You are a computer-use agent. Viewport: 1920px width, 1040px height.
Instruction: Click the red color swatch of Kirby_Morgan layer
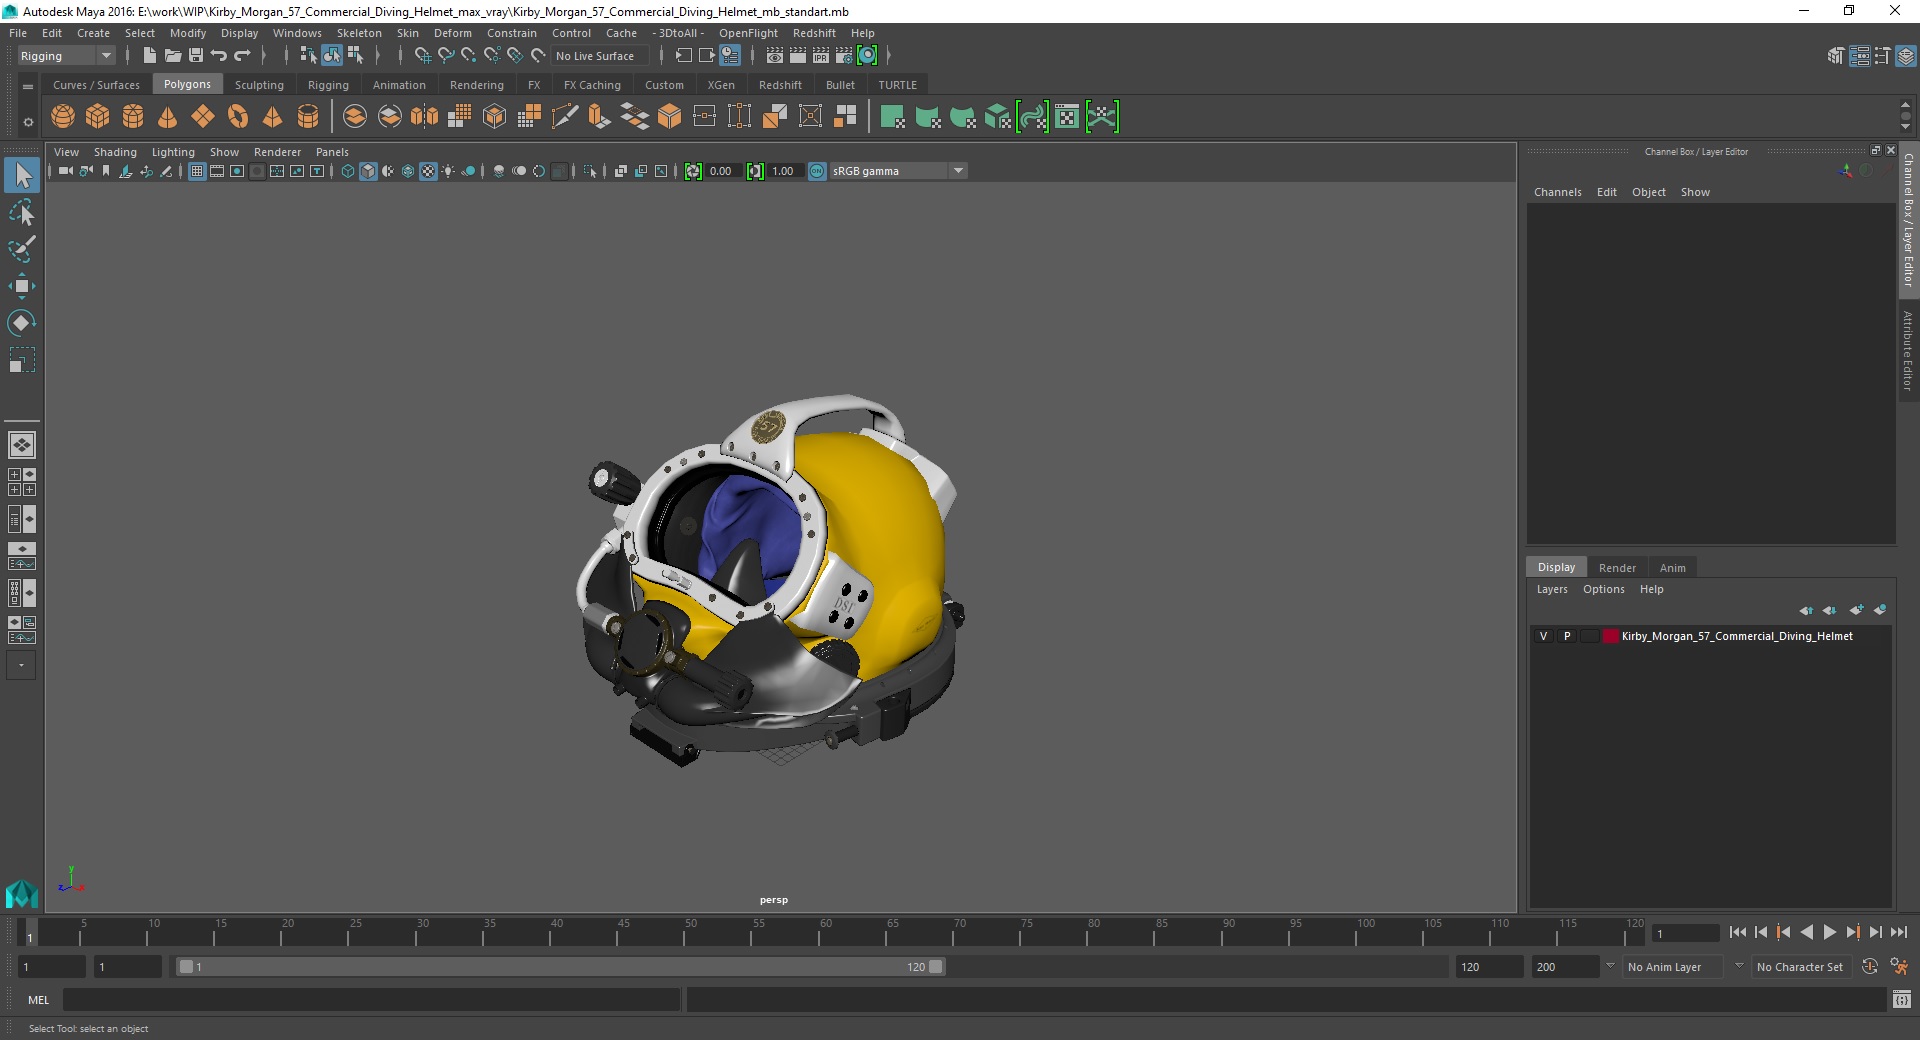[1610, 636]
